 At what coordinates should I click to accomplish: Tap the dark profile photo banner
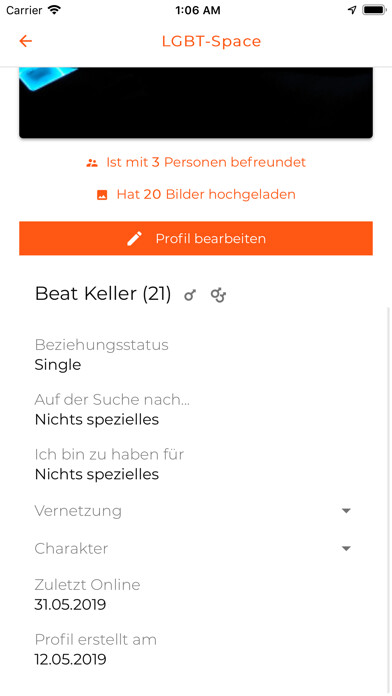[196, 103]
